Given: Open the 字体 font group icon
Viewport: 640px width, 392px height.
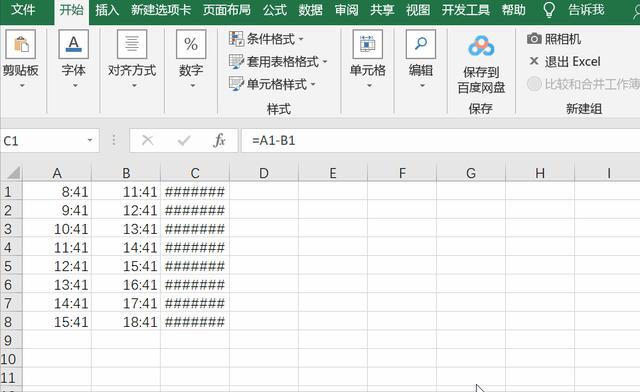Looking at the screenshot, I should tap(73, 44).
